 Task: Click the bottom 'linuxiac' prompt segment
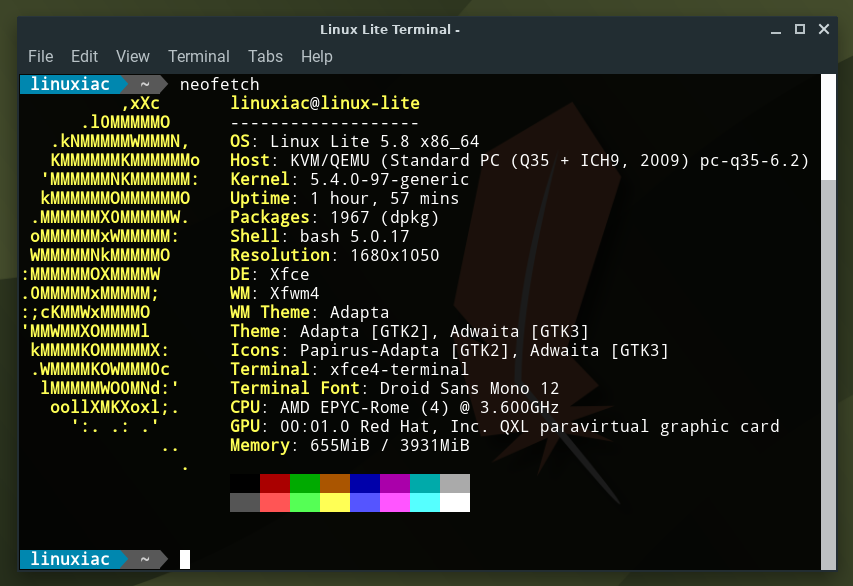70,559
